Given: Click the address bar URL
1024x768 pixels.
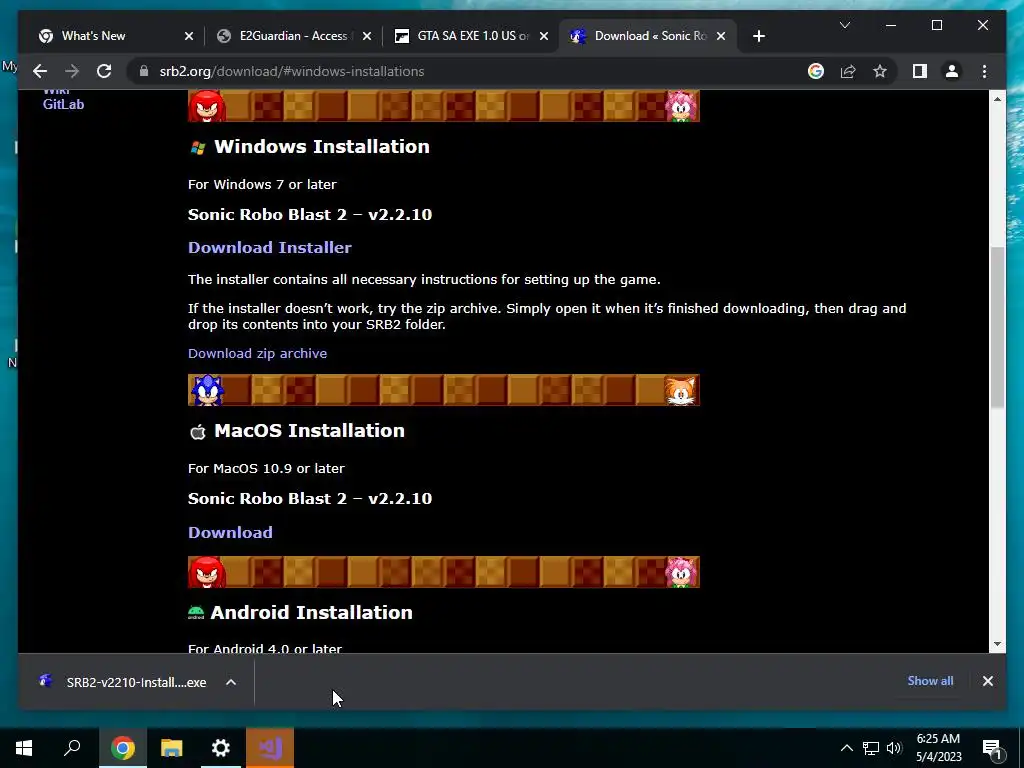Looking at the screenshot, I should 292,71.
